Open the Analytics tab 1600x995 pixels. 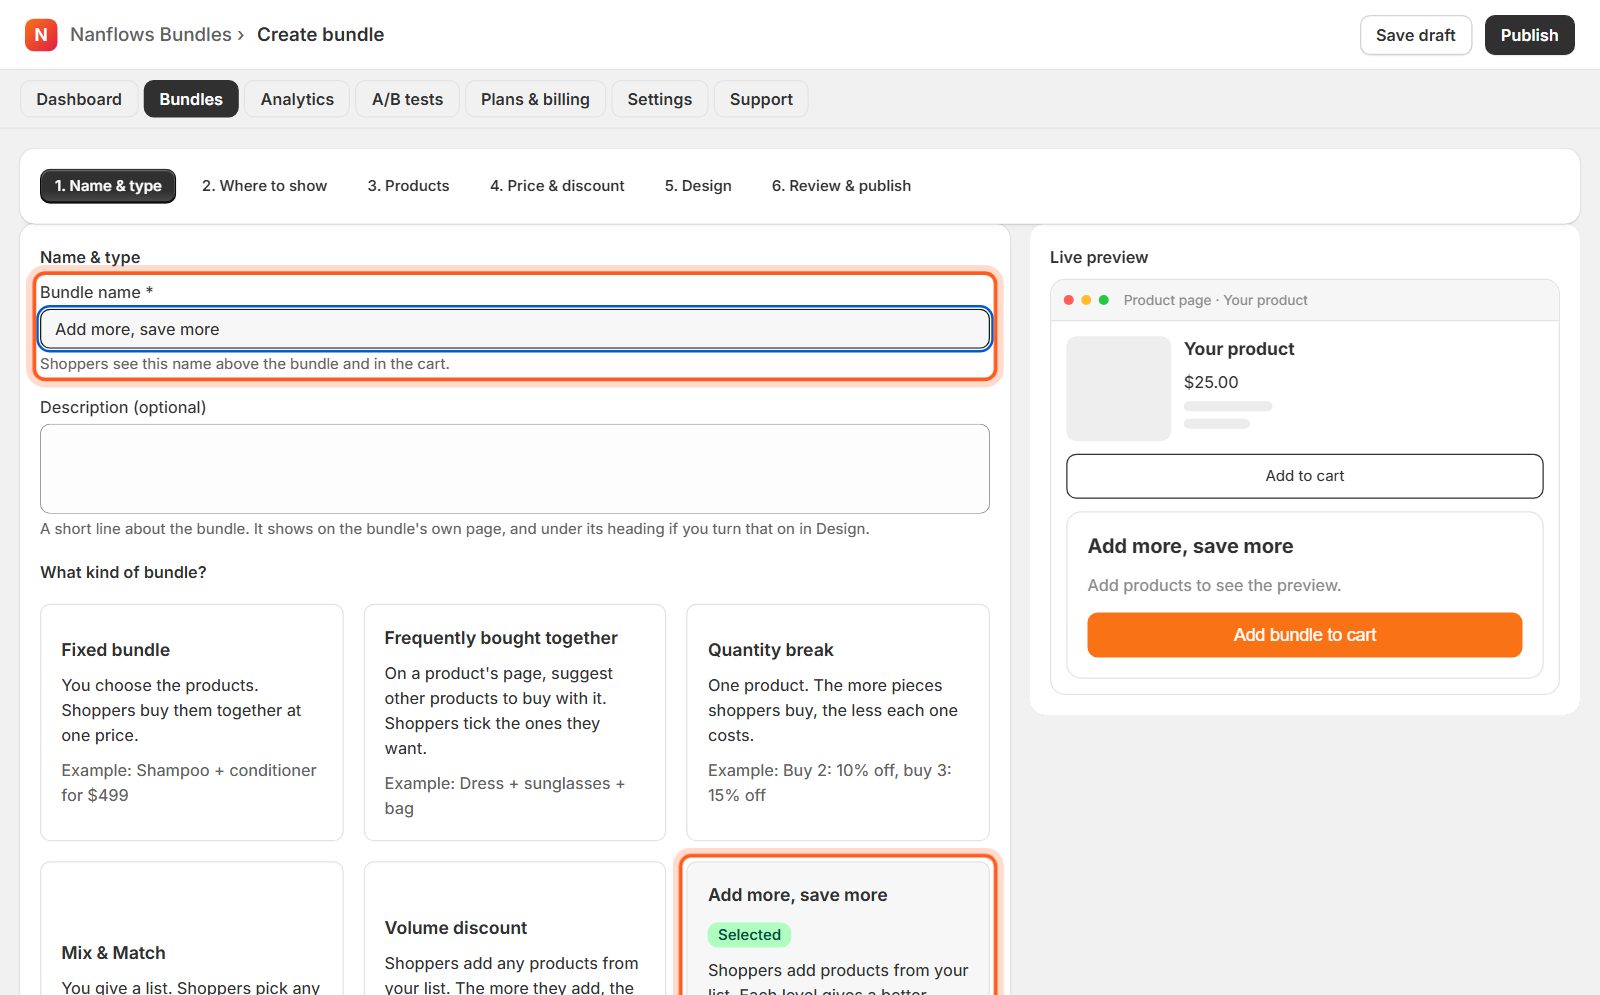[297, 99]
